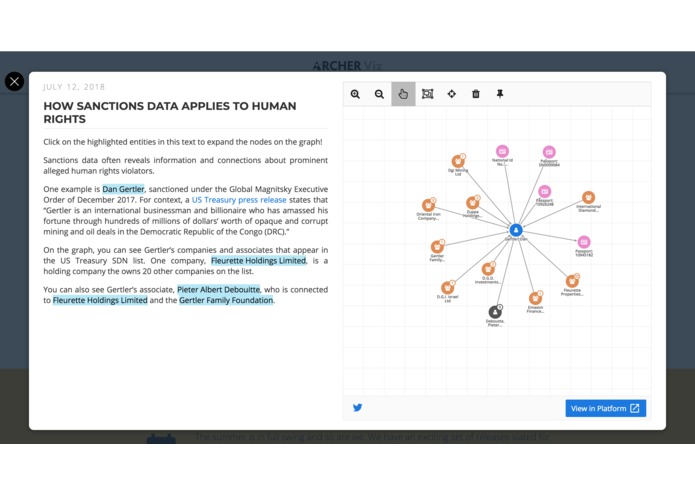Click the article title heading
Viewport: 695px width, 494px height.
170,113
